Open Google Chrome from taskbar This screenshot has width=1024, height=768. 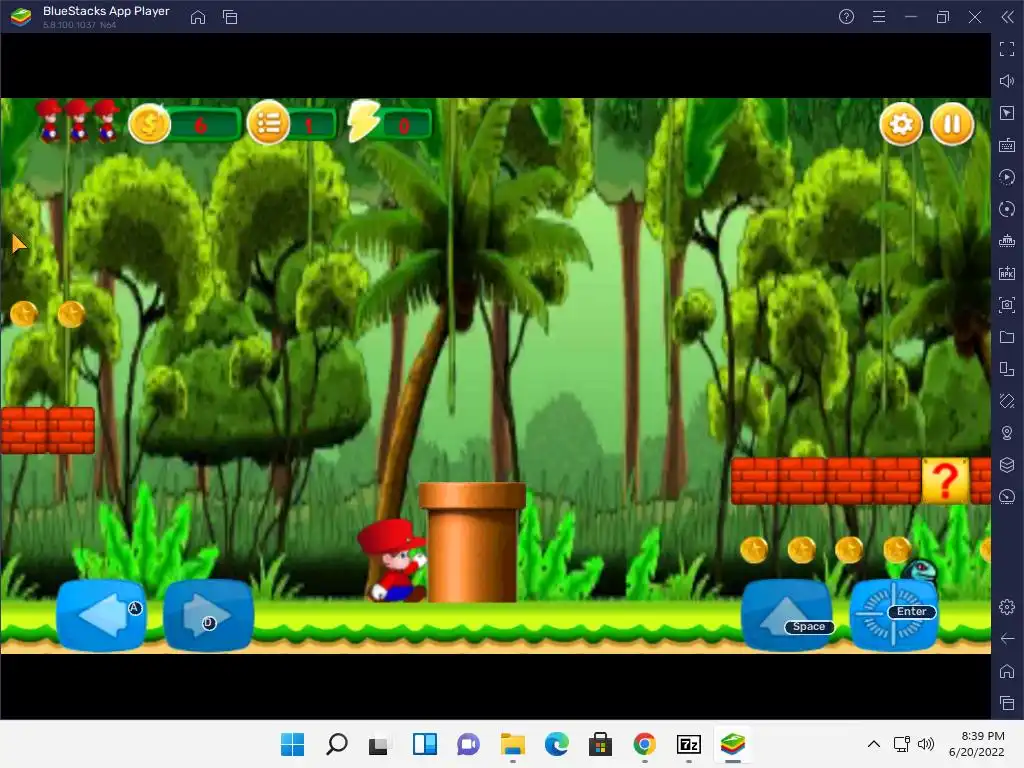645,744
